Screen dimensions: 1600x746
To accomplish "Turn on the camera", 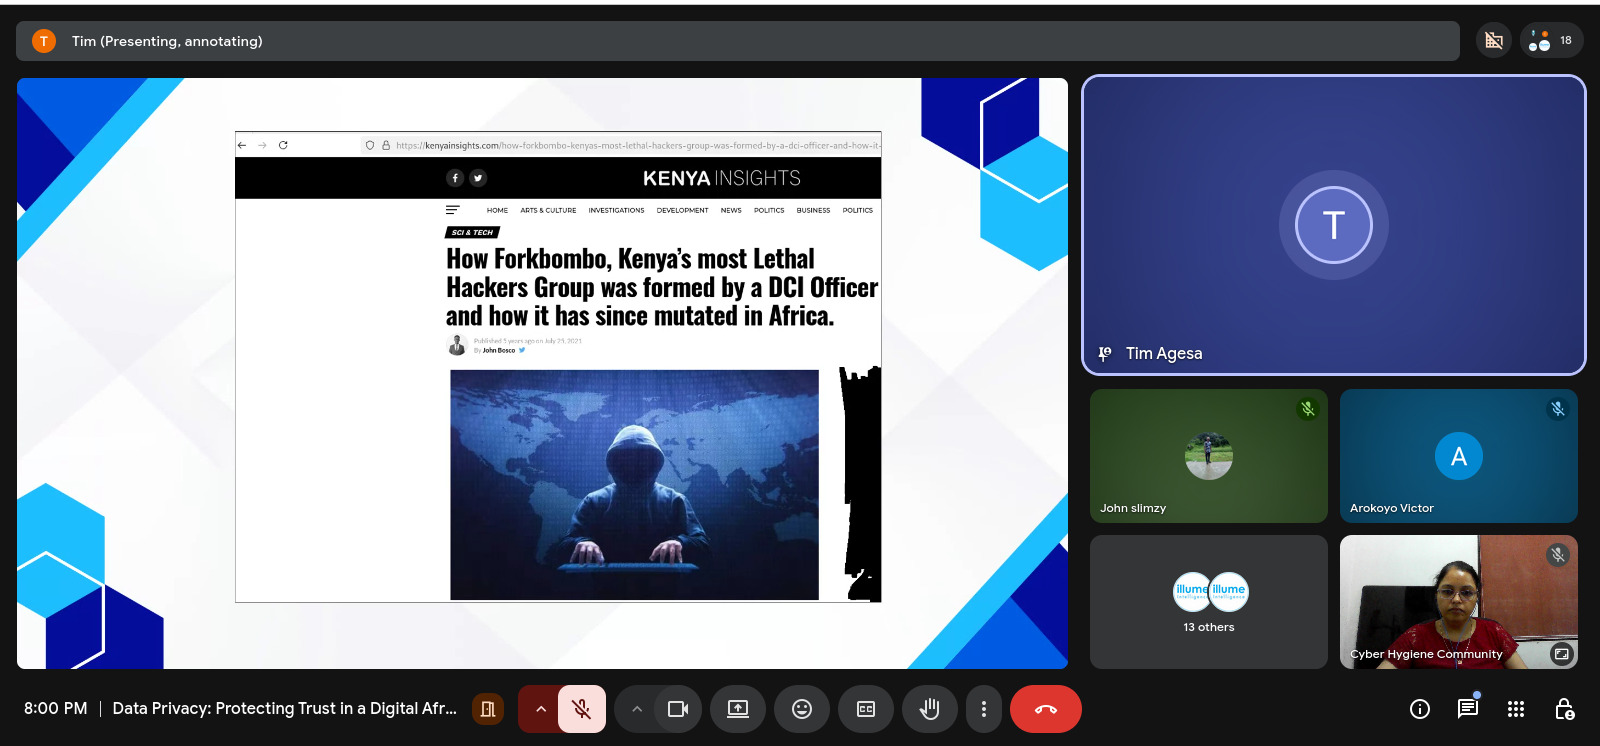I will [x=678, y=709].
